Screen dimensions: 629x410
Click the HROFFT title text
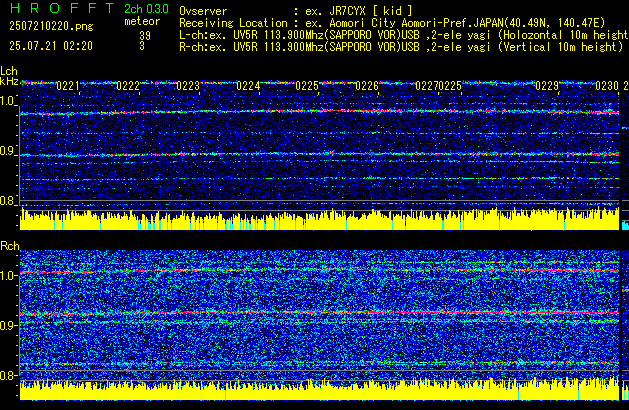click(62, 8)
